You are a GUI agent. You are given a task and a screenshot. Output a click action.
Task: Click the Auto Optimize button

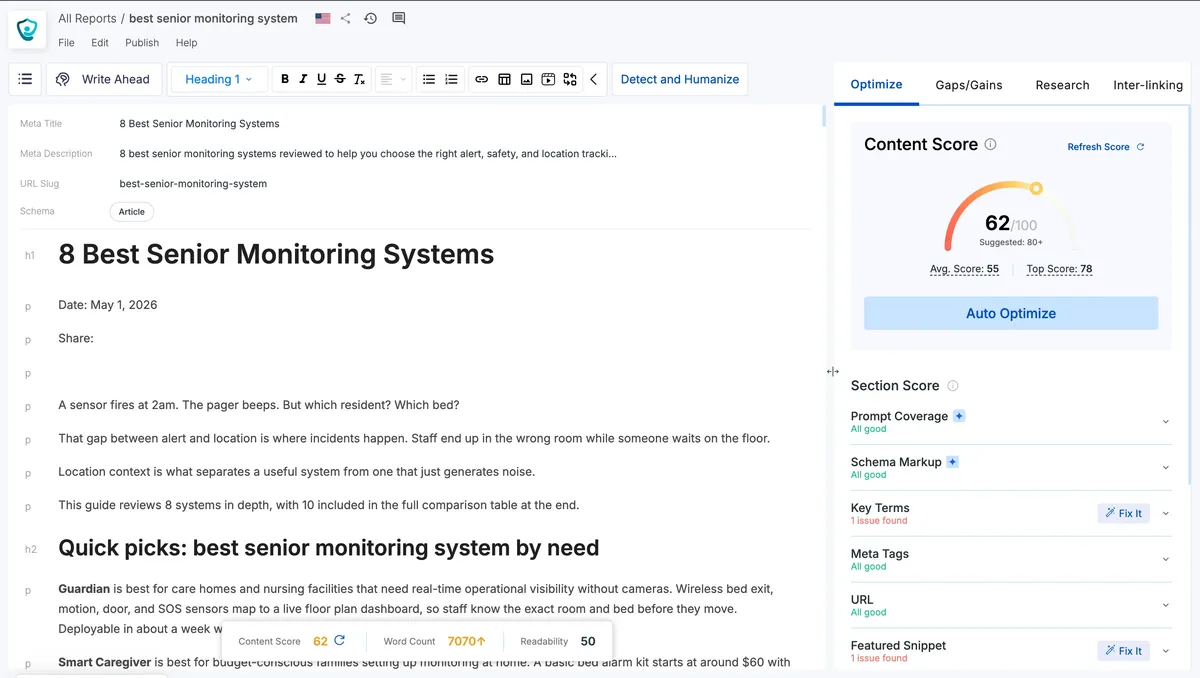1011,313
